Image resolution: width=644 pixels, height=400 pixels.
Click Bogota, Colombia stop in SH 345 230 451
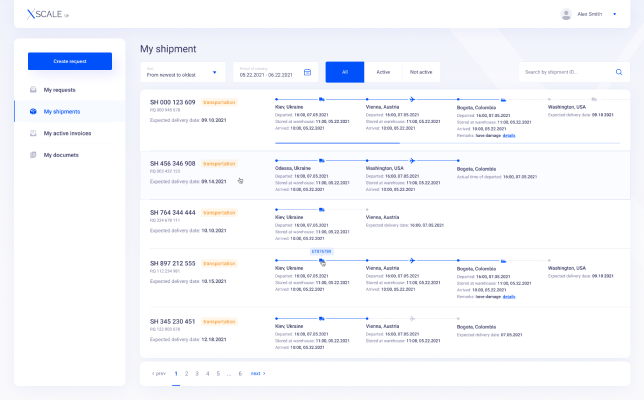(x=476, y=327)
